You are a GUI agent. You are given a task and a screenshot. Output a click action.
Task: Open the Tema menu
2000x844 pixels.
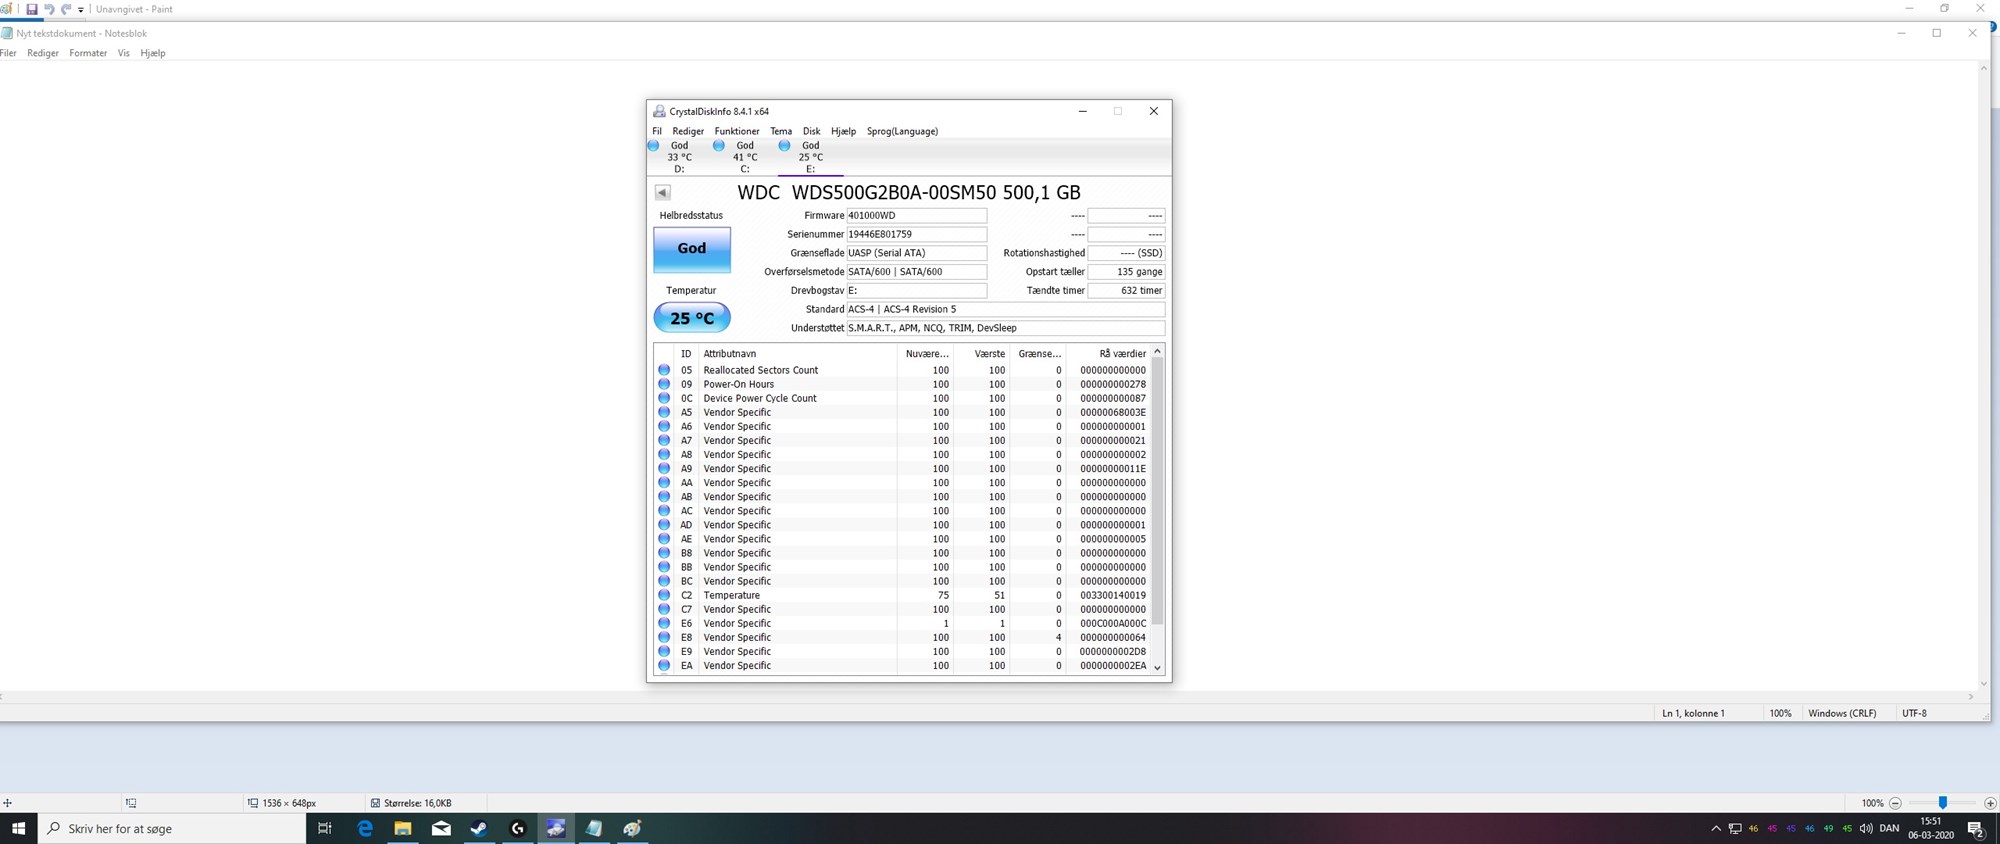click(x=781, y=131)
